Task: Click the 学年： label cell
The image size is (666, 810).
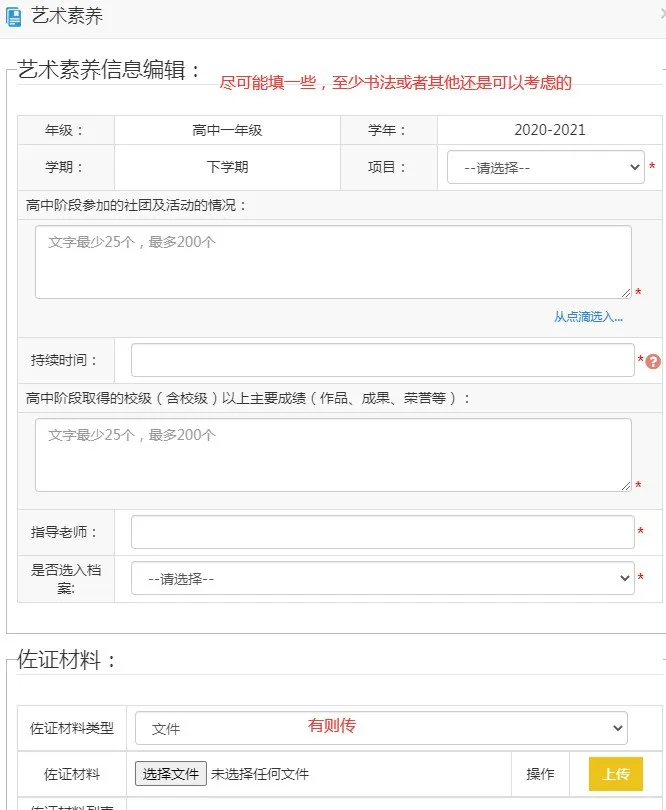Action: [x=389, y=130]
